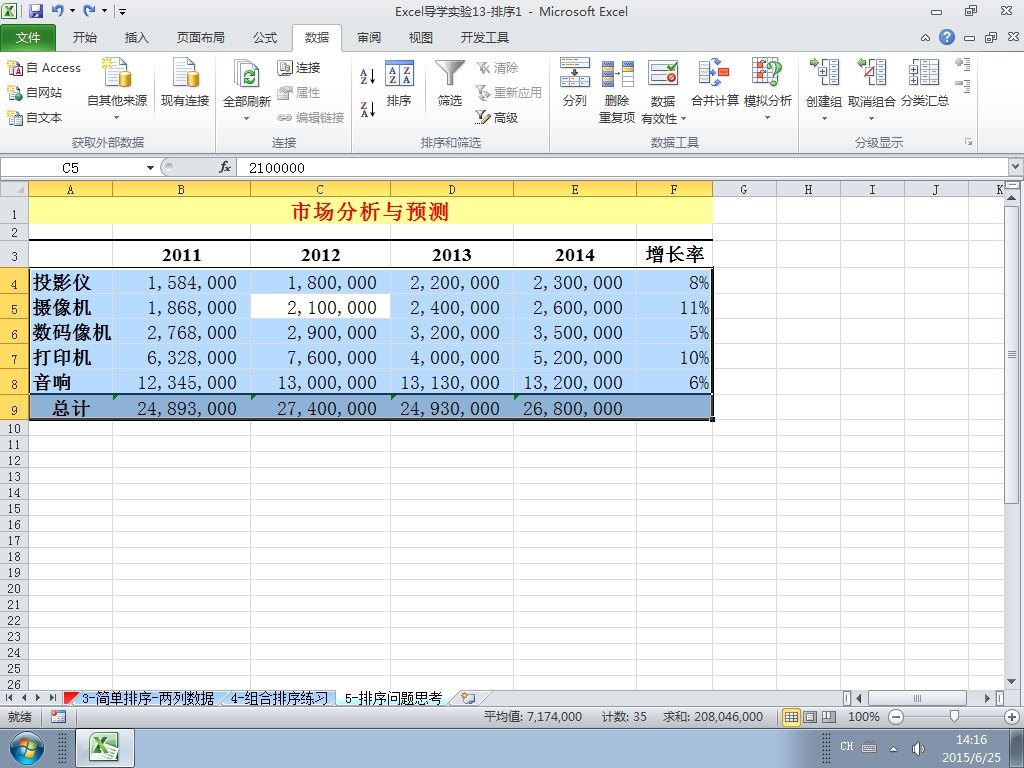
Task: Split text to columns (分列)
Action: [x=575, y=83]
